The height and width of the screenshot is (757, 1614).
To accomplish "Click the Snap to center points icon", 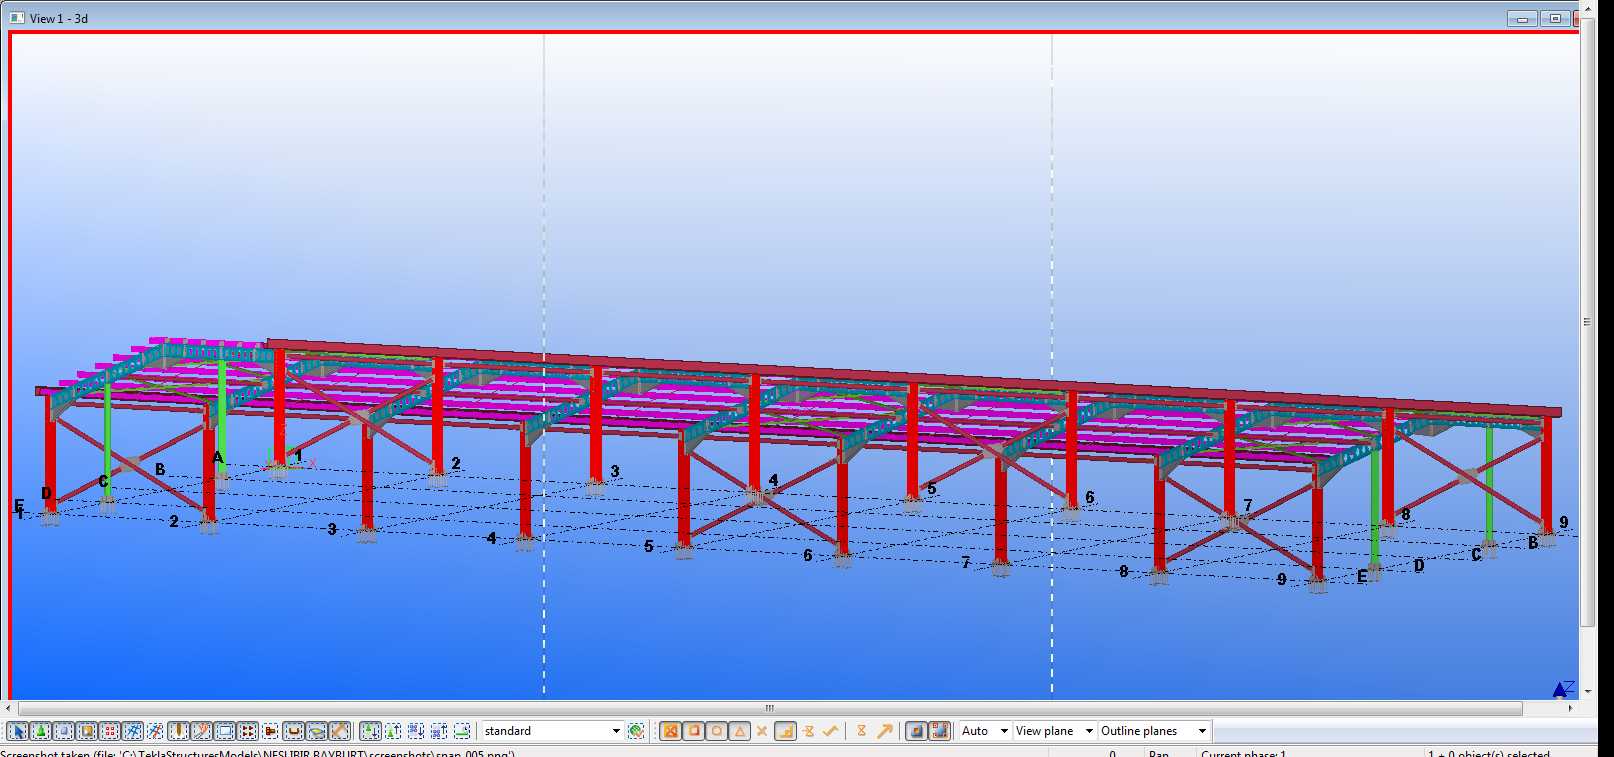I will (x=716, y=731).
